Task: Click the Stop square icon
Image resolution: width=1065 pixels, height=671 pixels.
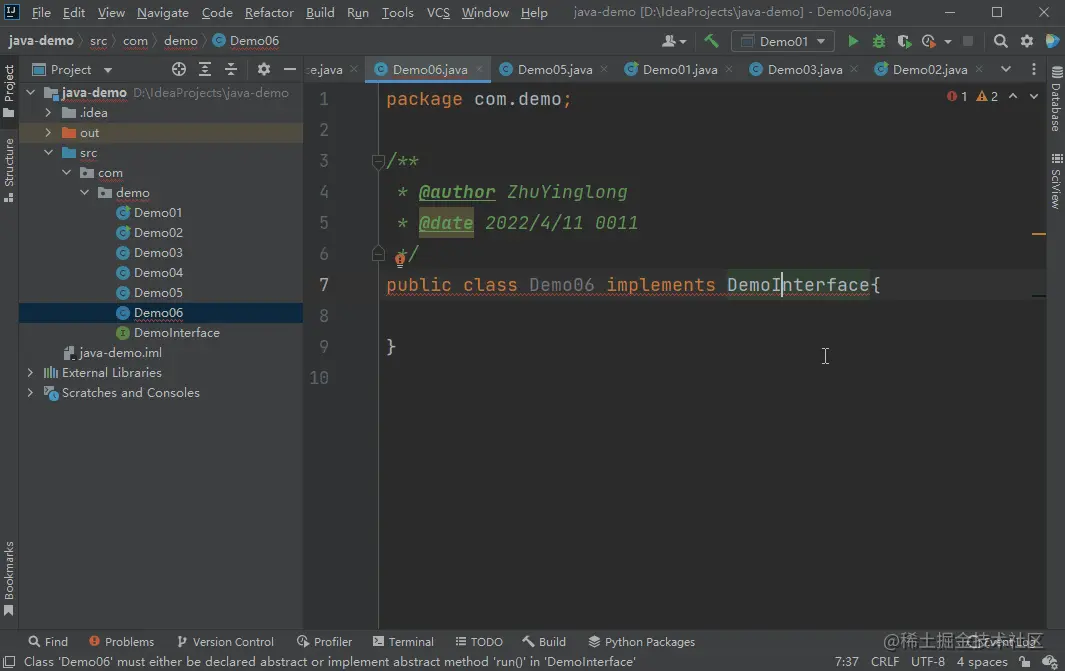Action: [968, 41]
